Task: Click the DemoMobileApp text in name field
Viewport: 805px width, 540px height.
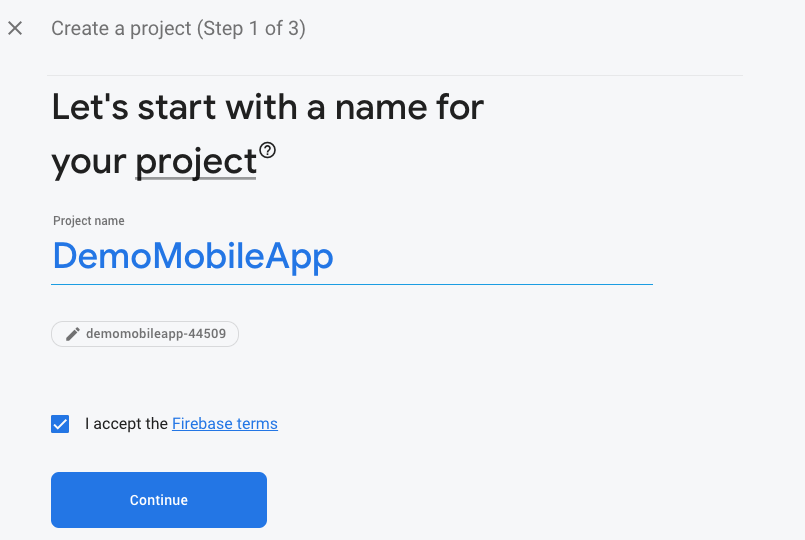Action: pyautogui.click(x=193, y=256)
